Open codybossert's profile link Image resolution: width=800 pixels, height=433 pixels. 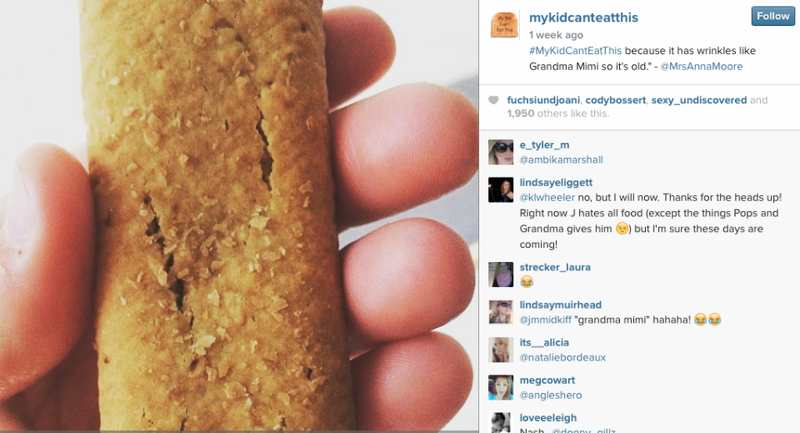(615, 100)
